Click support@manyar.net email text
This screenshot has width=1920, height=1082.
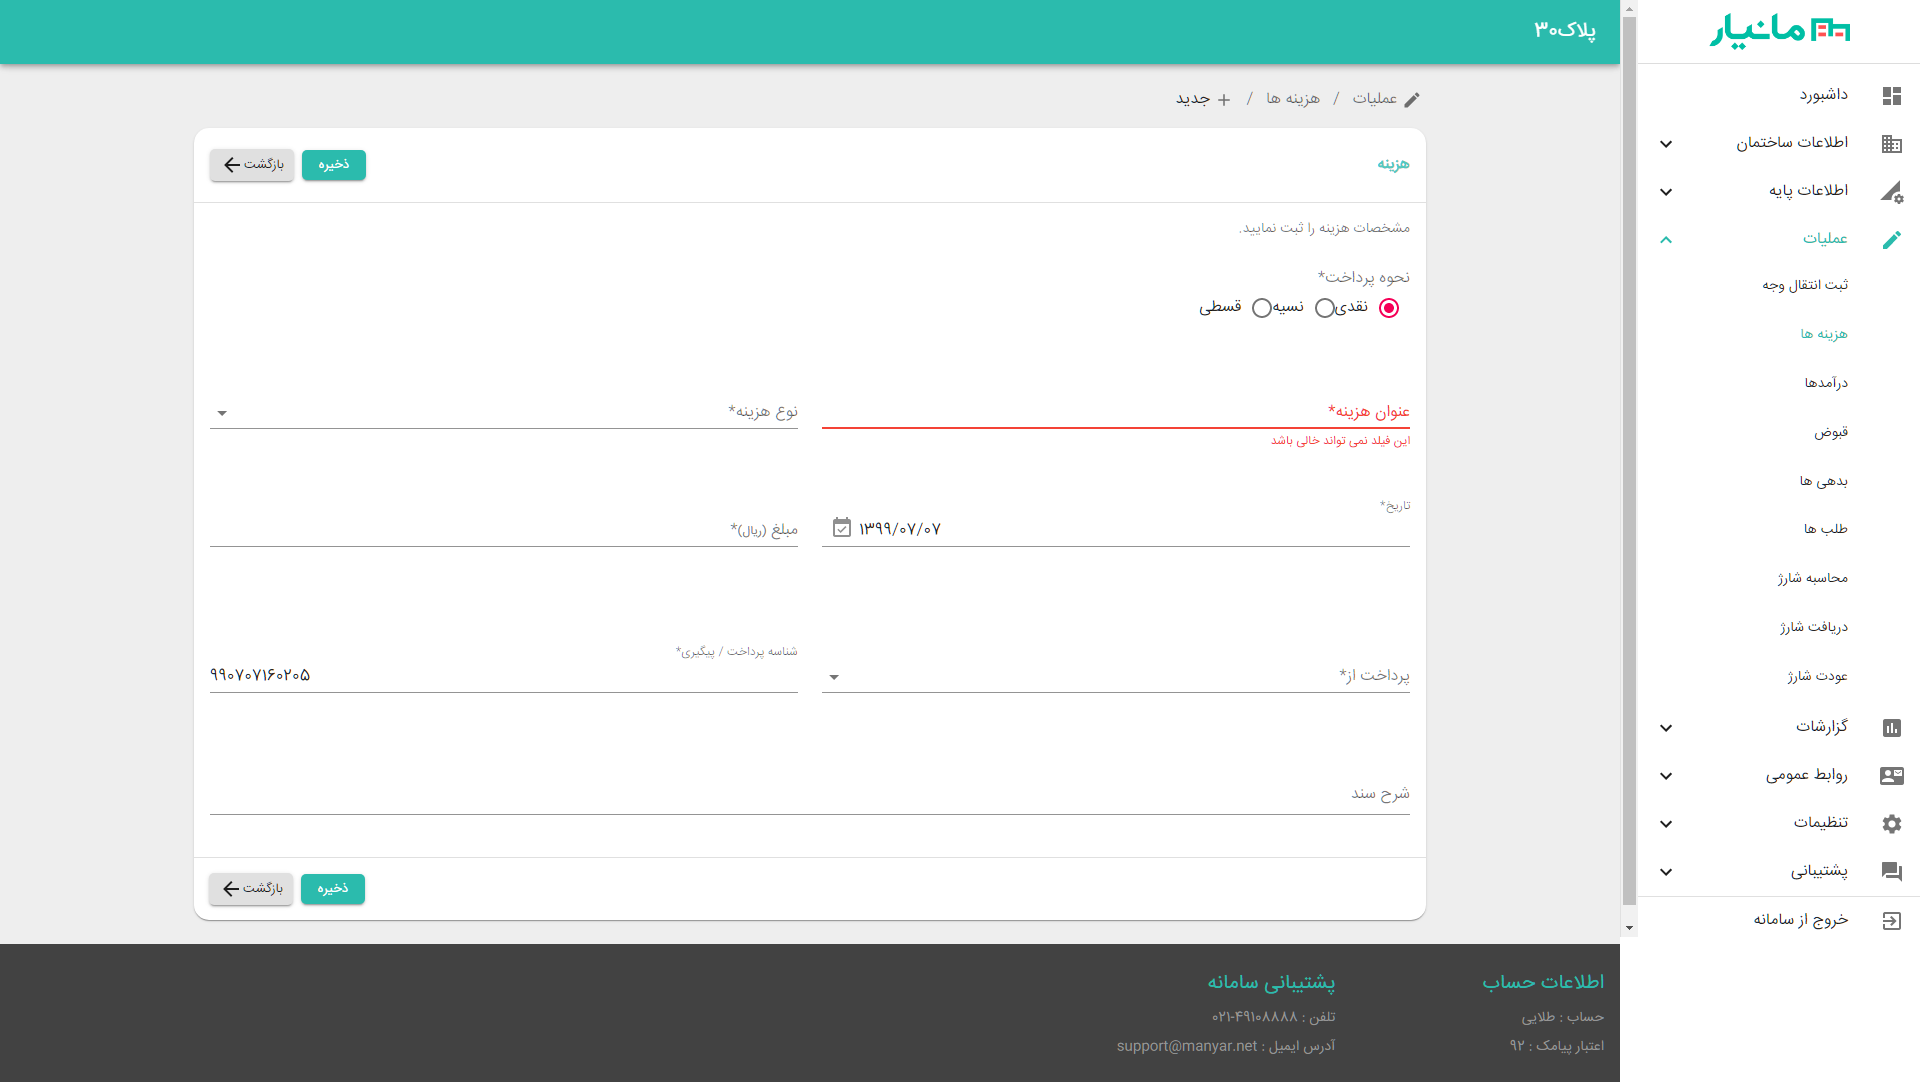click(x=1187, y=1046)
